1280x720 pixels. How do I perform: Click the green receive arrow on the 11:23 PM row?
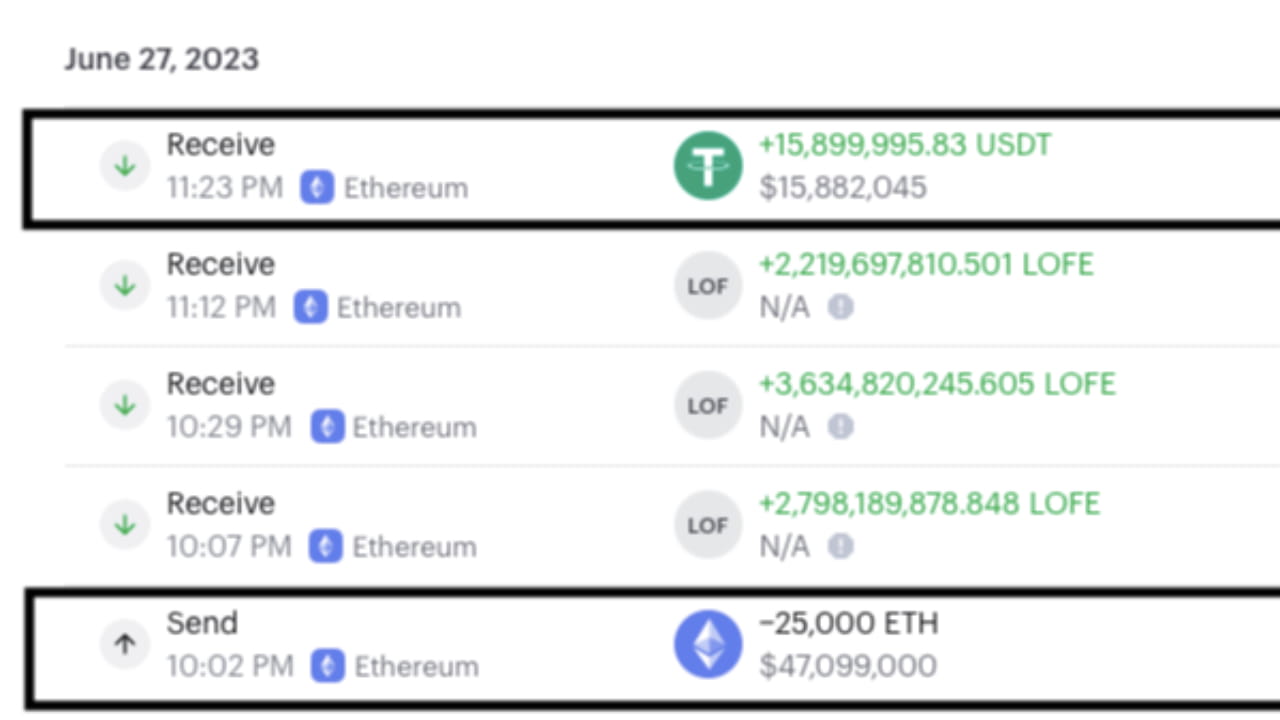(x=125, y=166)
